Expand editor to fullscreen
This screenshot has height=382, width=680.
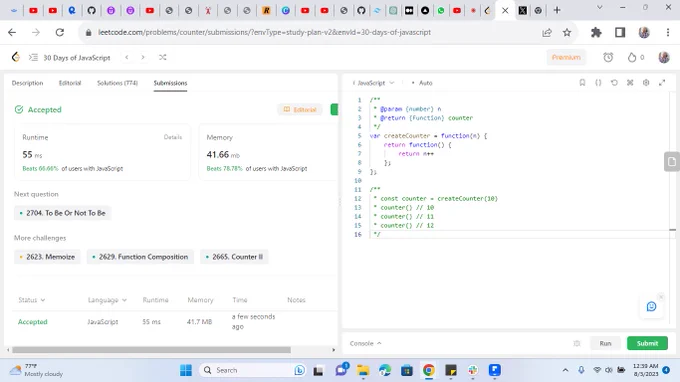[x=662, y=82]
